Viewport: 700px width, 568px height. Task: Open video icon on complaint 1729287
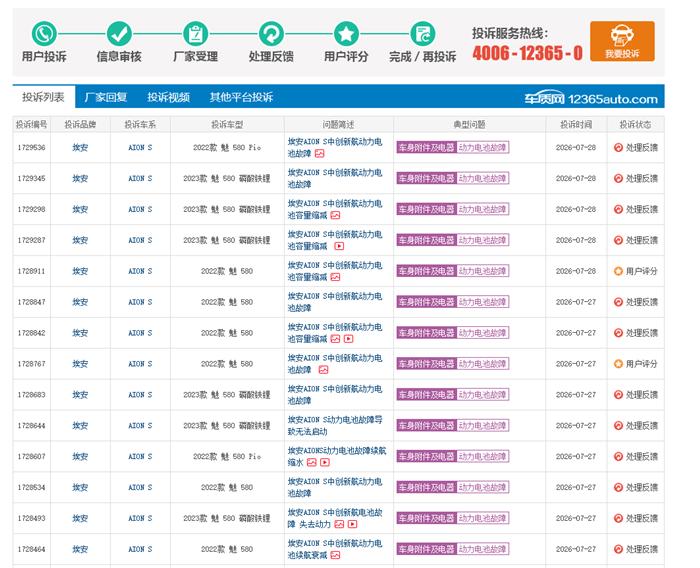point(339,246)
